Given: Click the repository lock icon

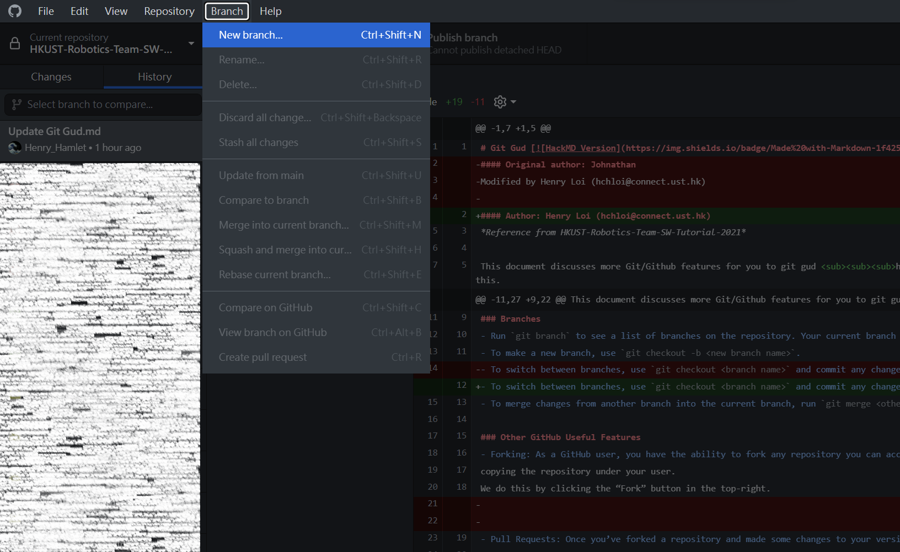Looking at the screenshot, I should tap(14, 44).
